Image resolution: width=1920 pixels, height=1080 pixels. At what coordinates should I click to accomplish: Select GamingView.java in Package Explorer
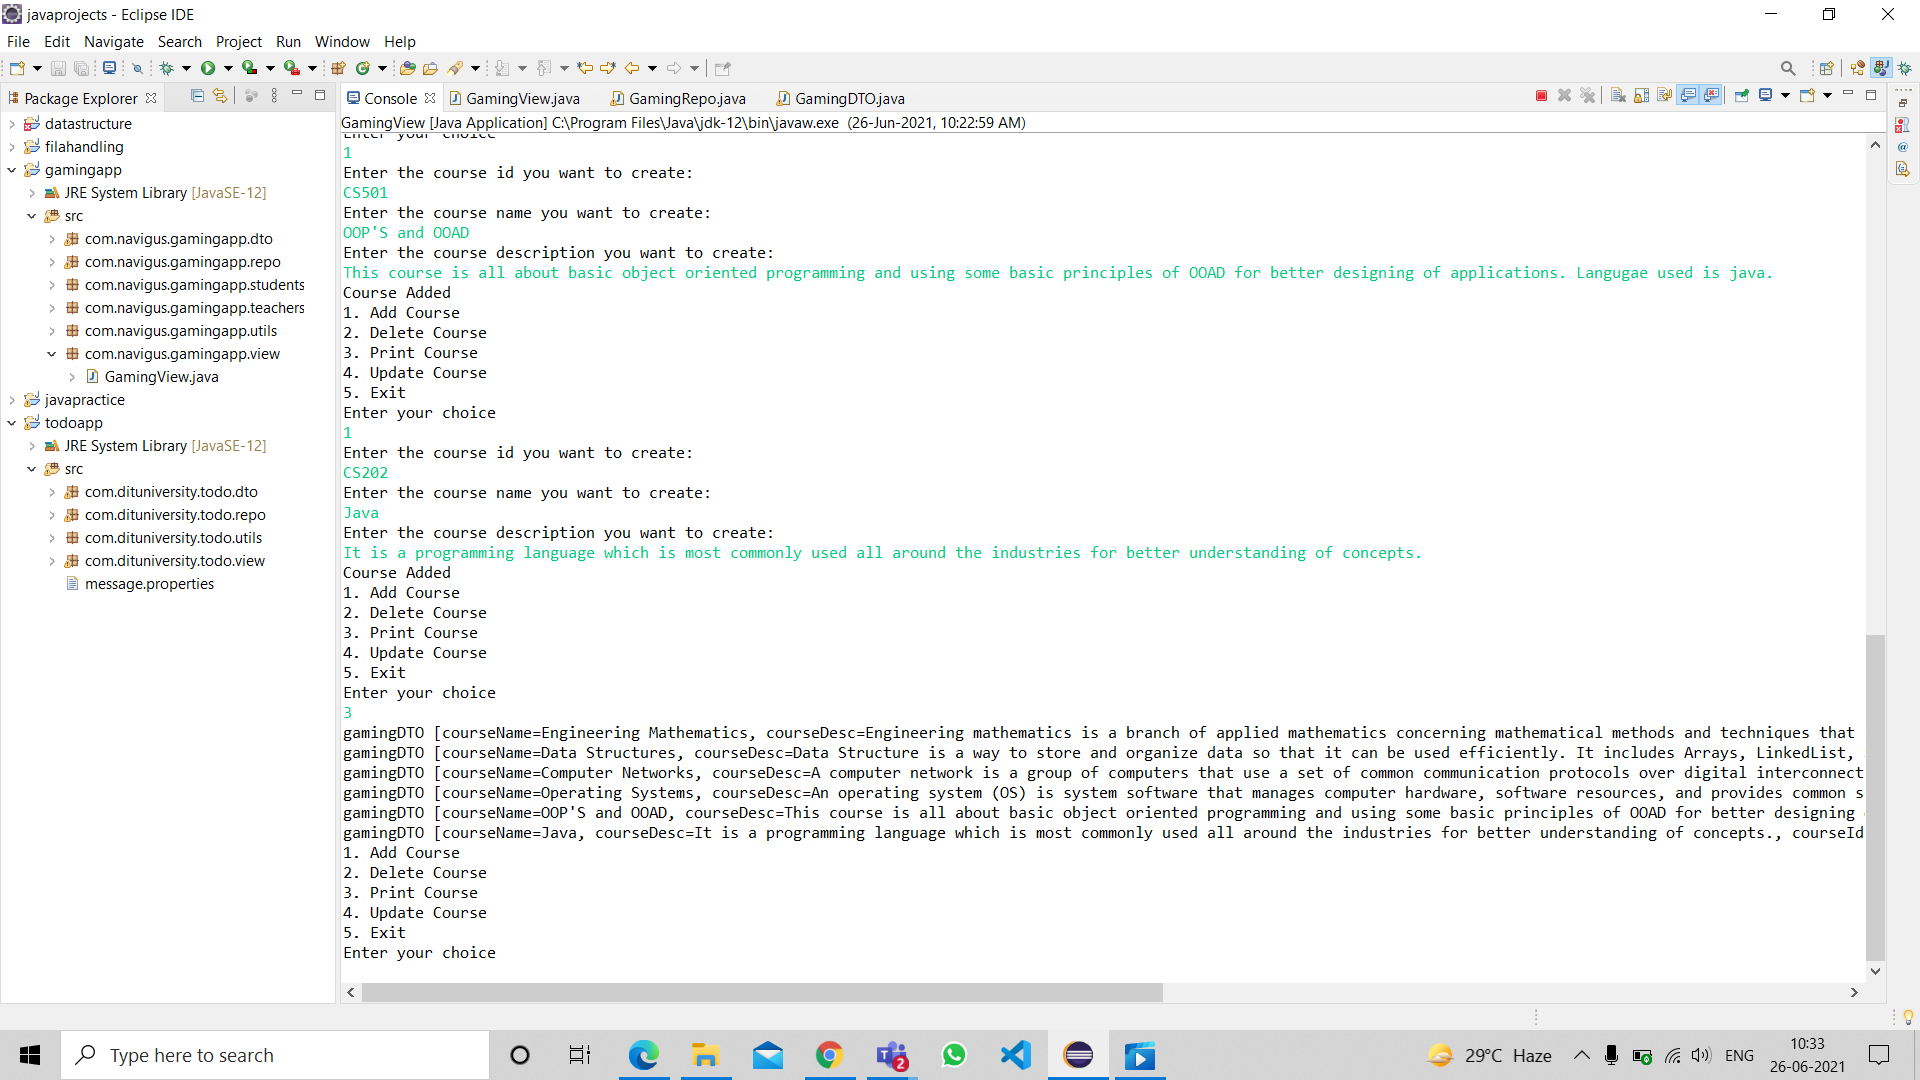tap(161, 377)
